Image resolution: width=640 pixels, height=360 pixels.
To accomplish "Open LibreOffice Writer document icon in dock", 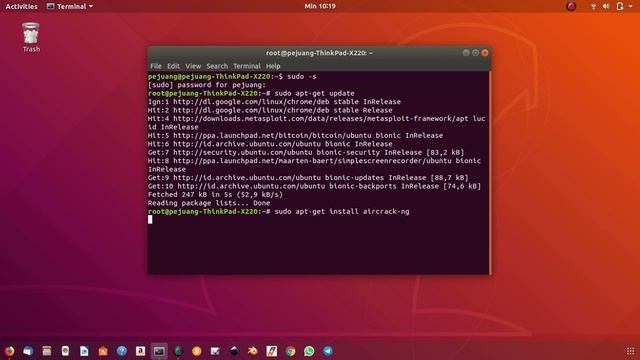I will pyautogui.click(x=84, y=351).
